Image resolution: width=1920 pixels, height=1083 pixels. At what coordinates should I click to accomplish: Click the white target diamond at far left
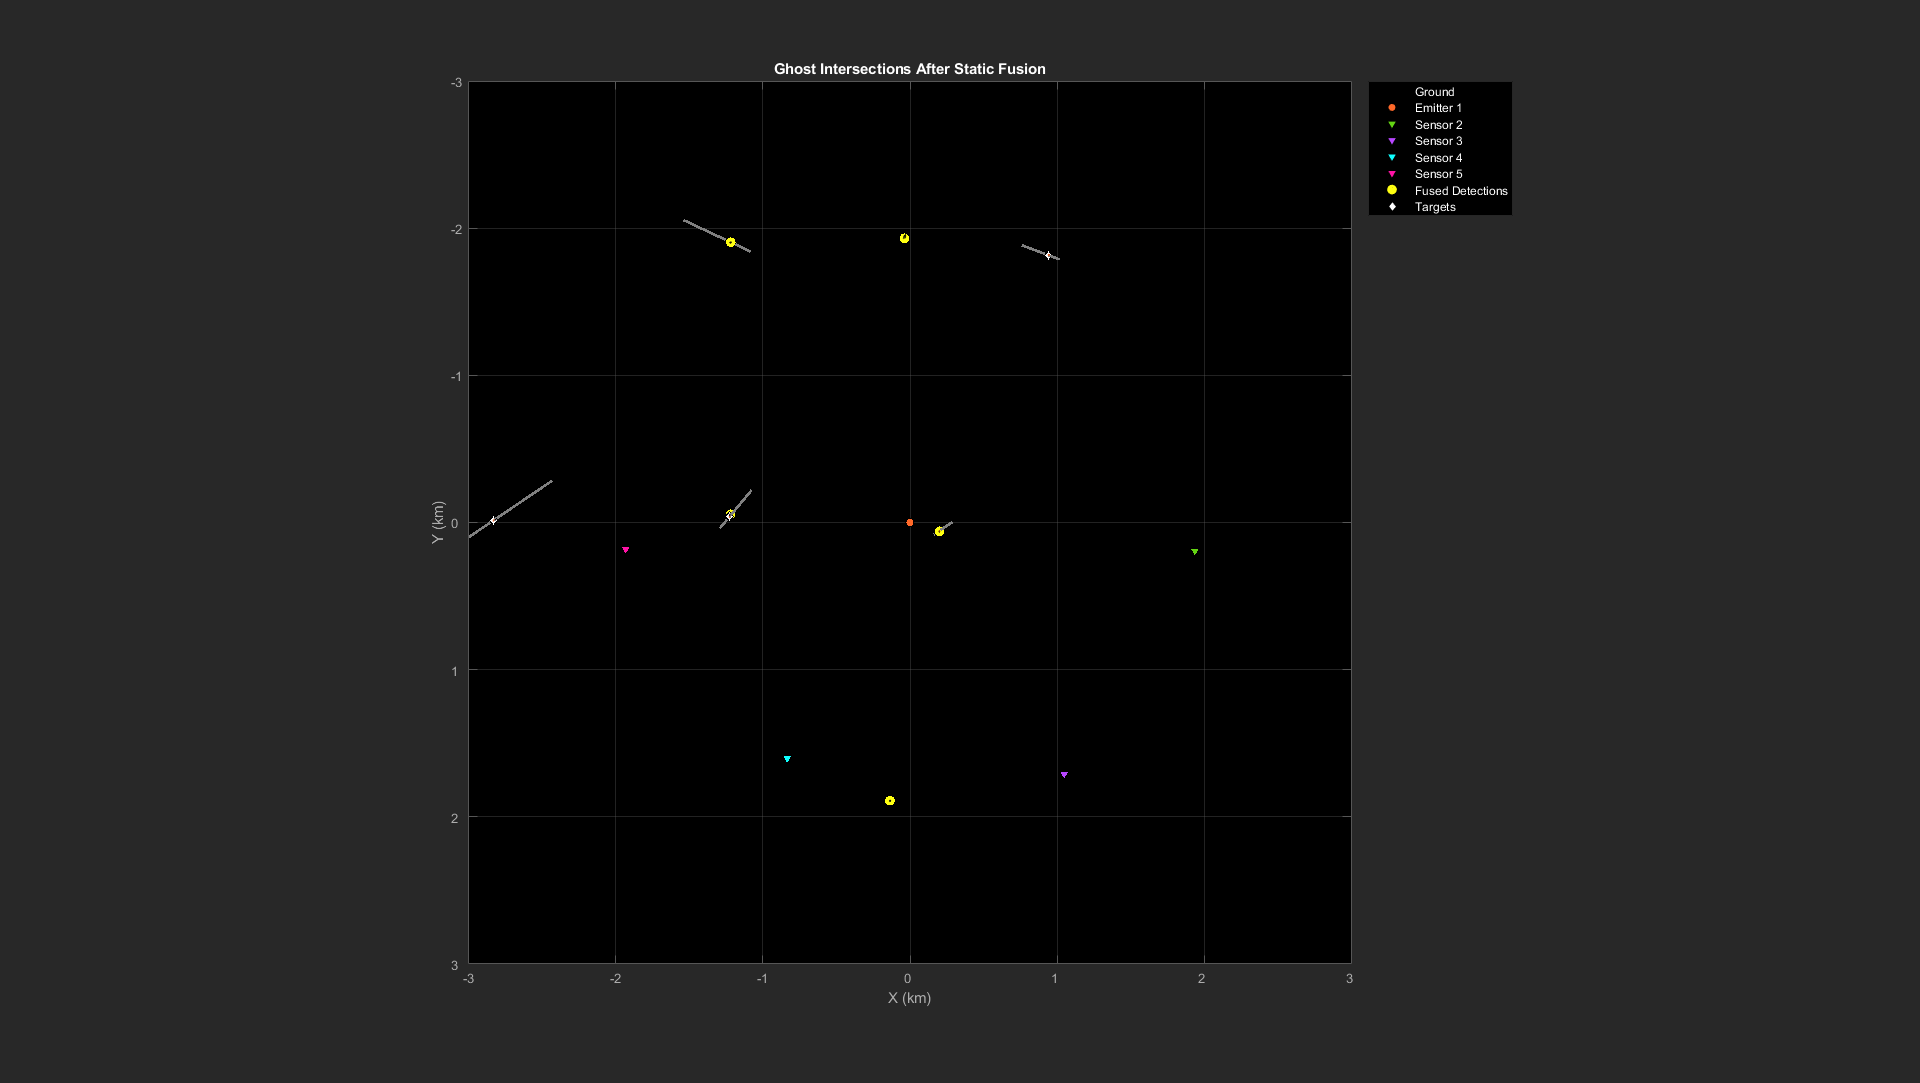pyautogui.click(x=493, y=521)
